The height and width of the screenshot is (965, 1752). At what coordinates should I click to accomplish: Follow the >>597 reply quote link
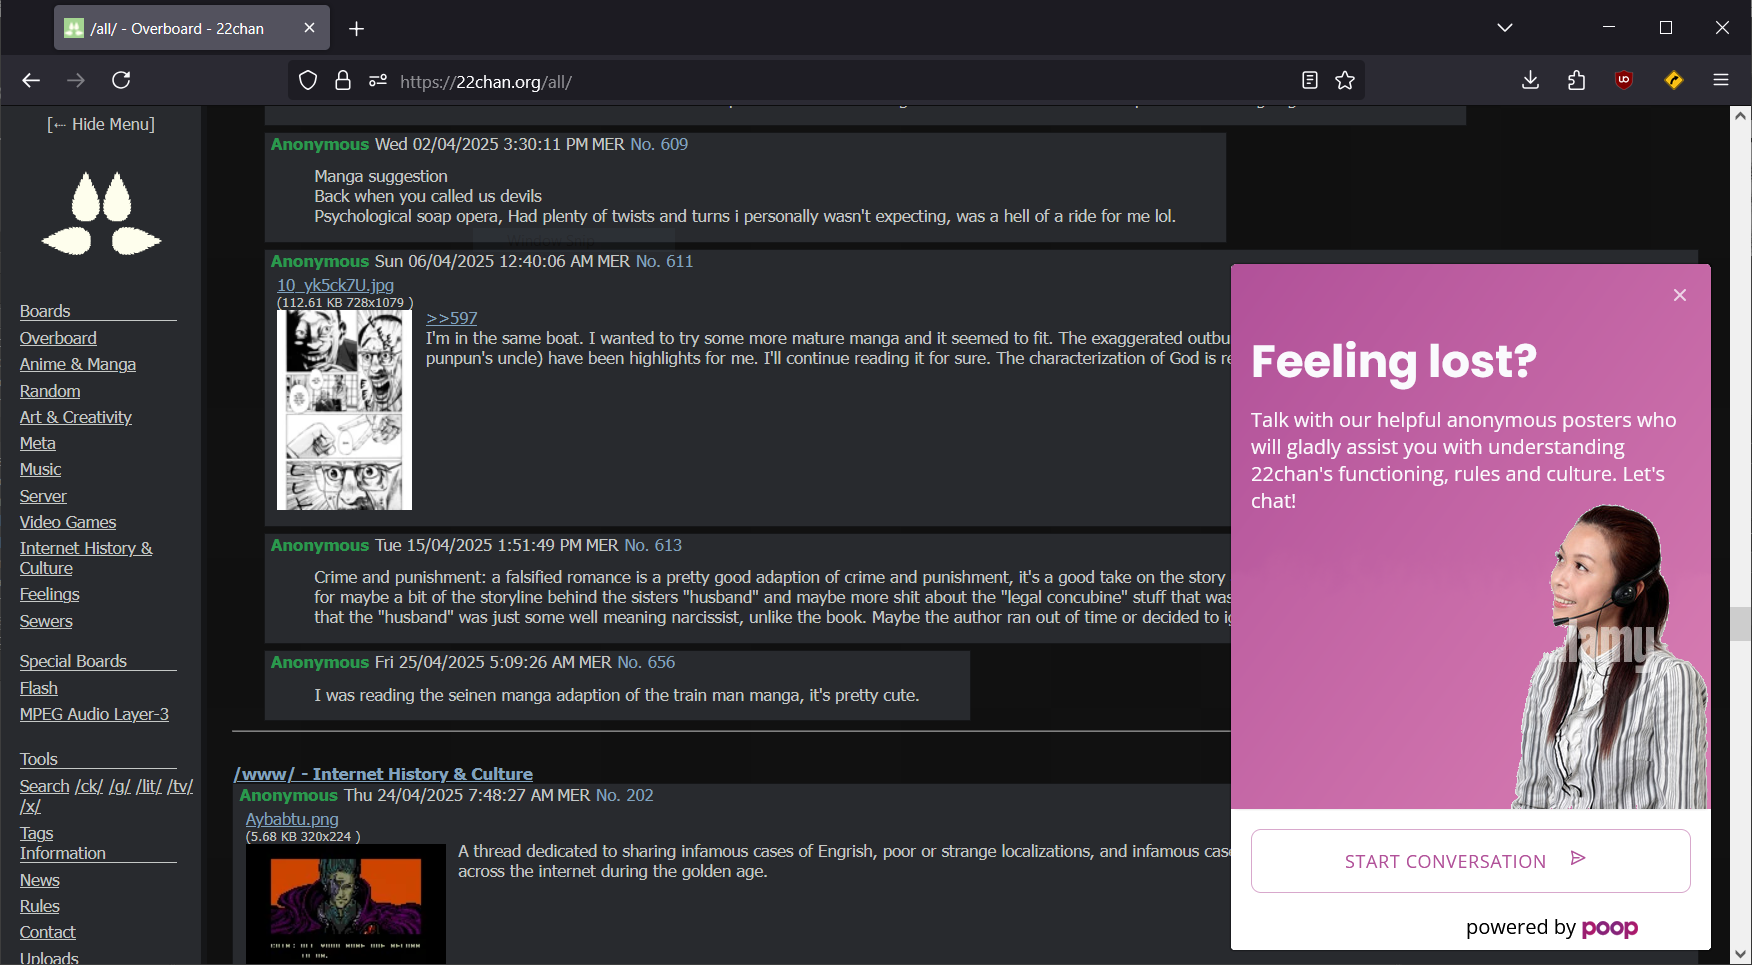point(452,318)
